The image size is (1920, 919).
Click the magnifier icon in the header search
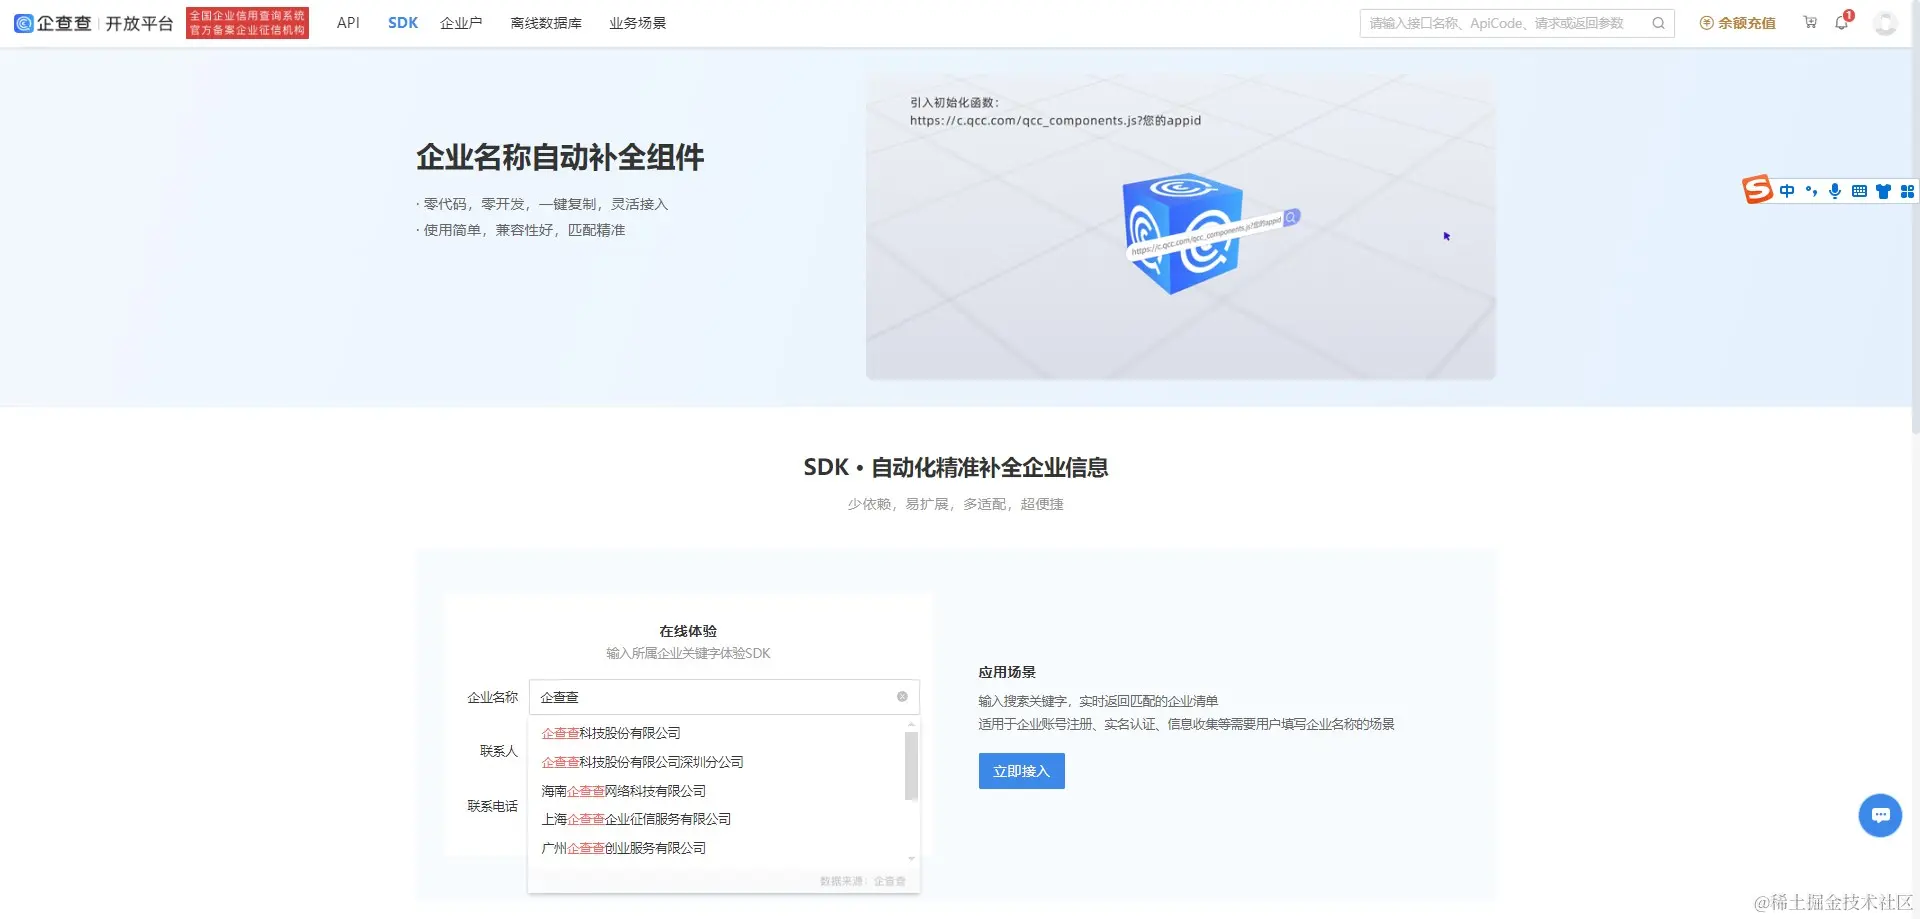tap(1659, 23)
